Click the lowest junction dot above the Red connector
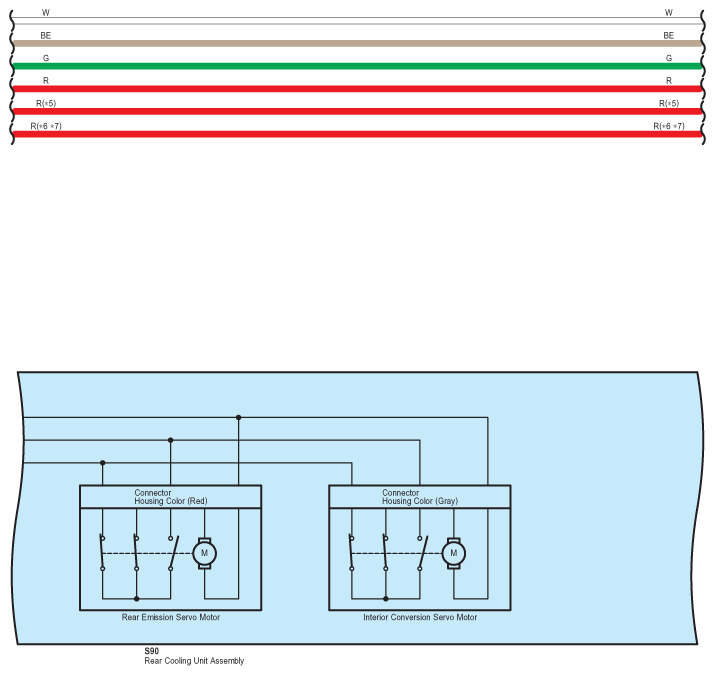715x675 pixels. (102, 463)
